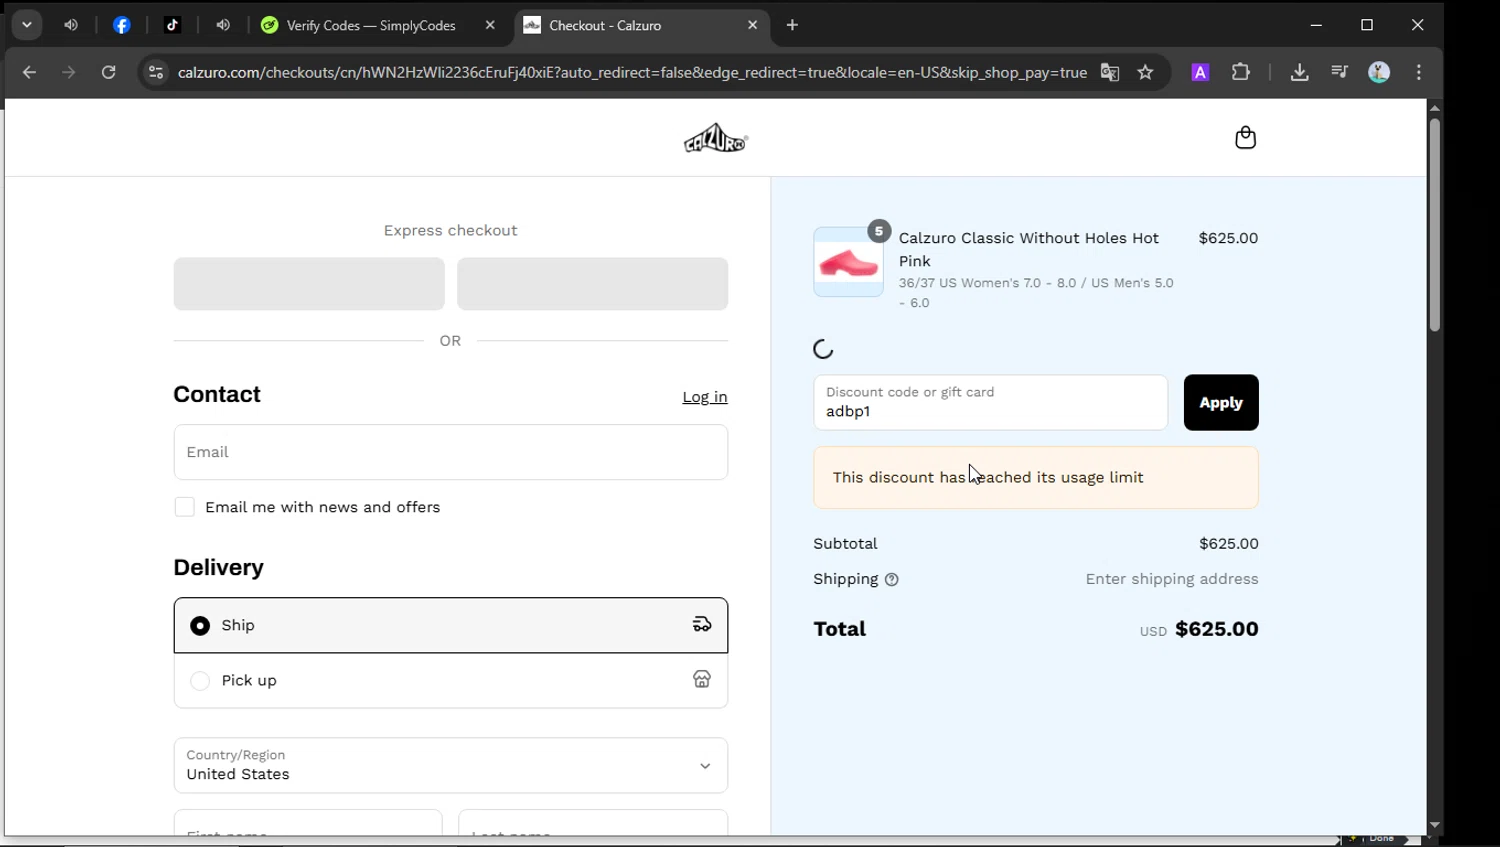Open the purple A extension icon

click(x=1201, y=72)
